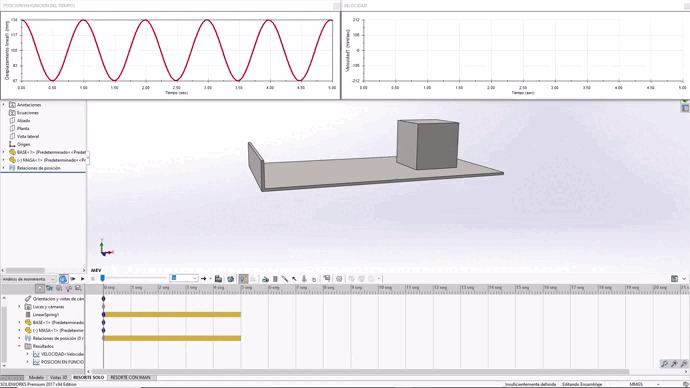Open the Animation Wizard icon

click(x=231, y=279)
